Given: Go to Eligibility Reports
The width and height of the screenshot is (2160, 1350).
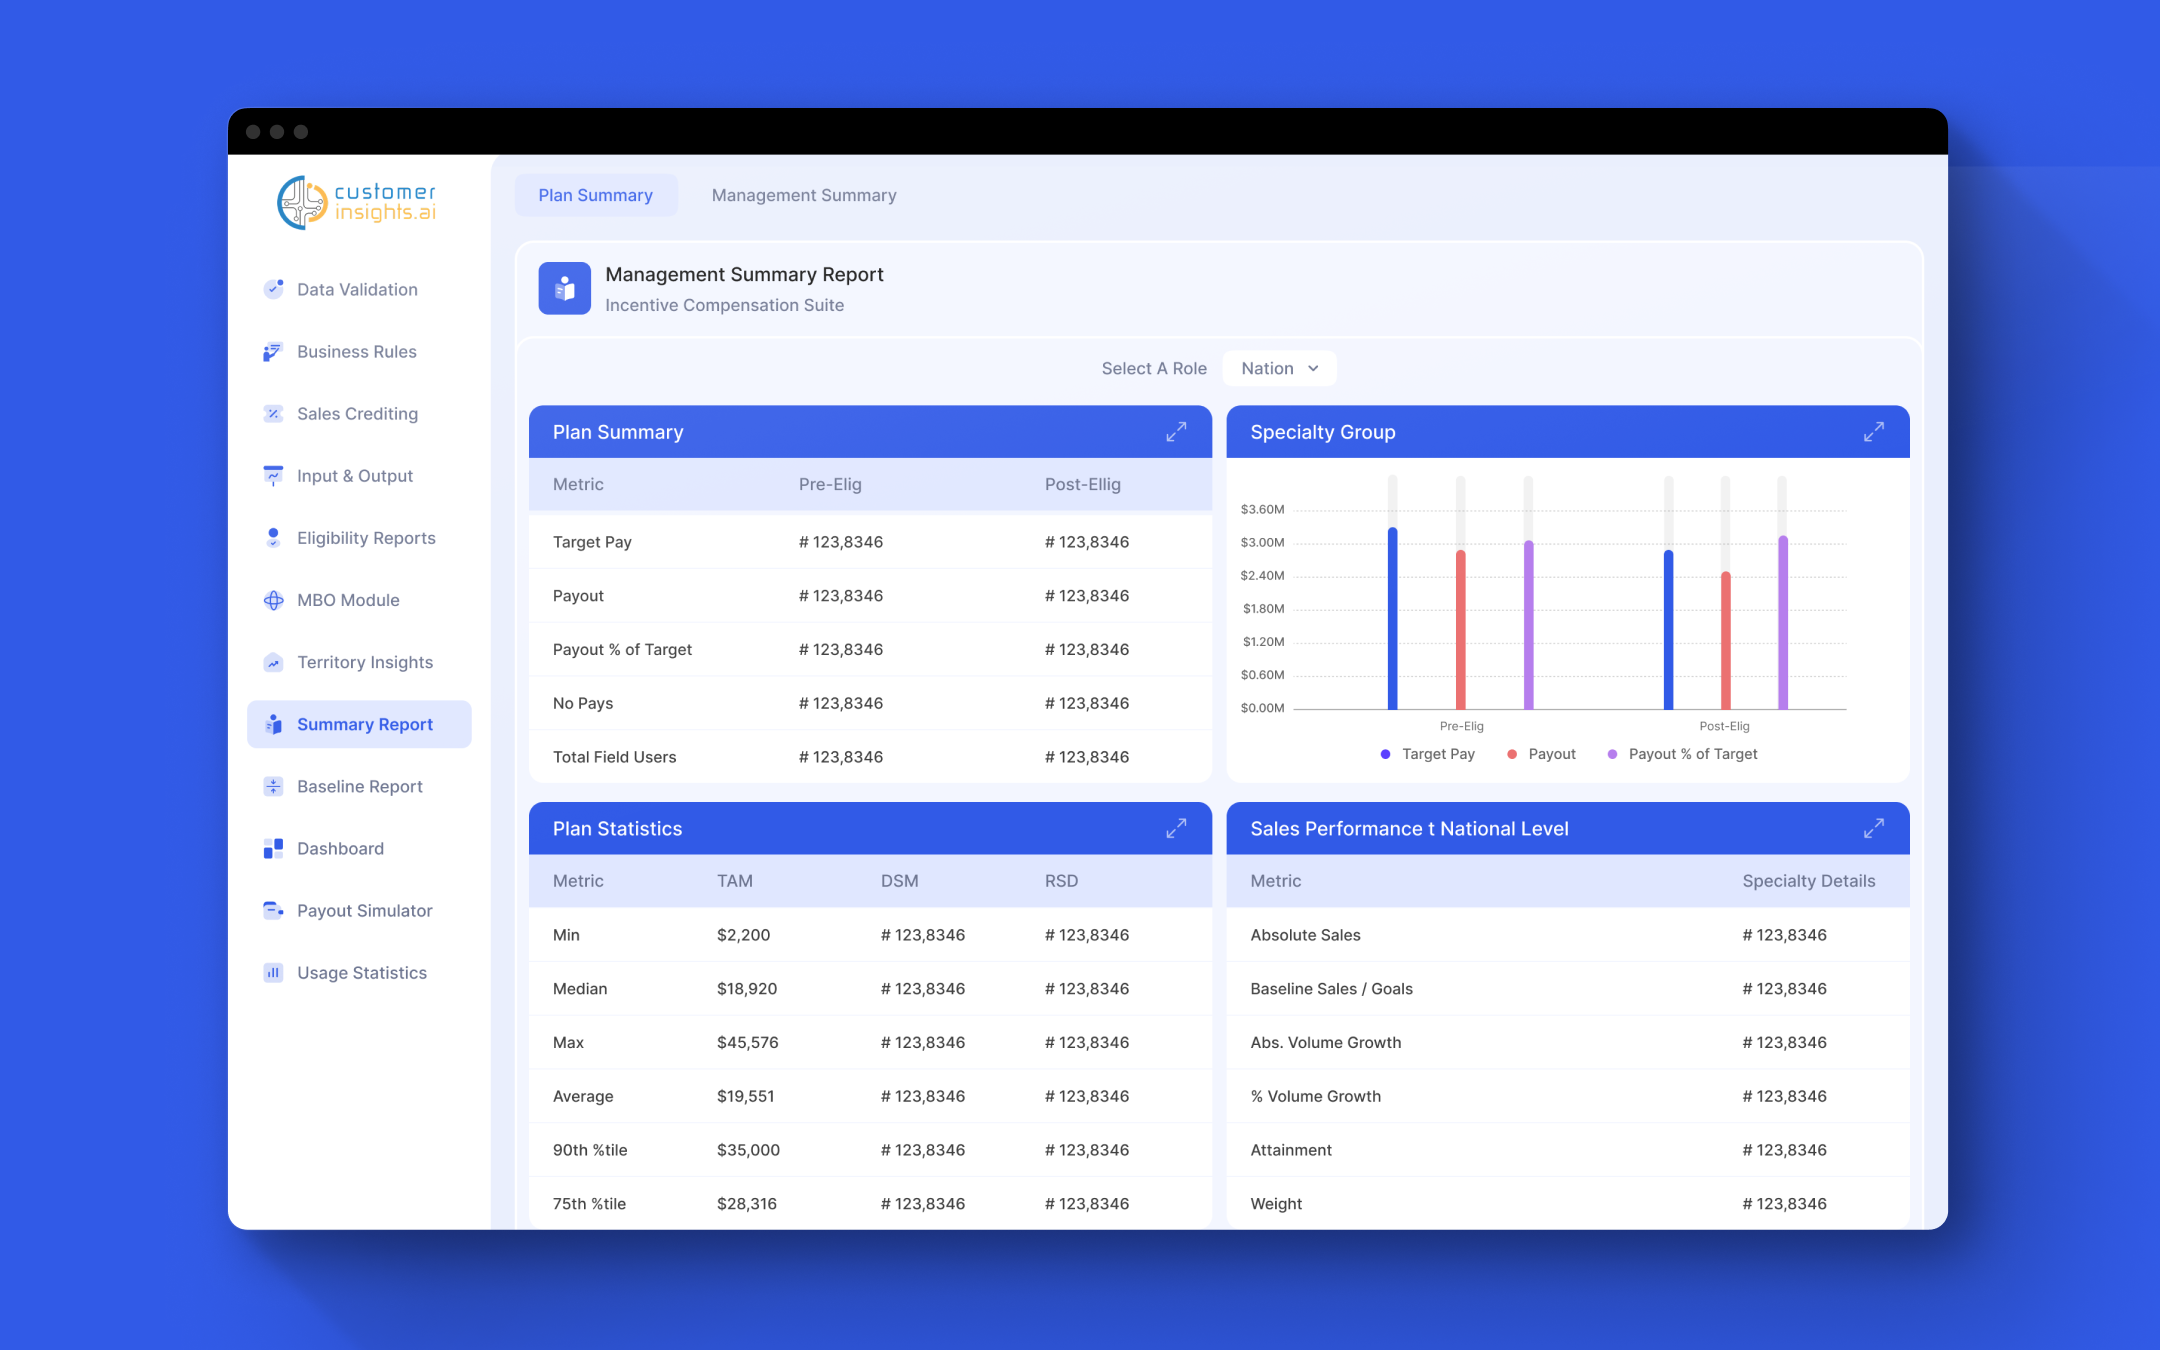Looking at the screenshot, I should (x=365, y=538).
